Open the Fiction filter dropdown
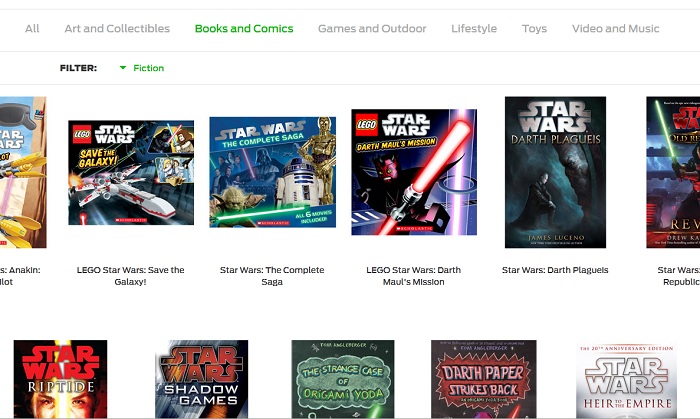Image resolution: width=700 pixels, height=419 pixels. coord(142,68)
